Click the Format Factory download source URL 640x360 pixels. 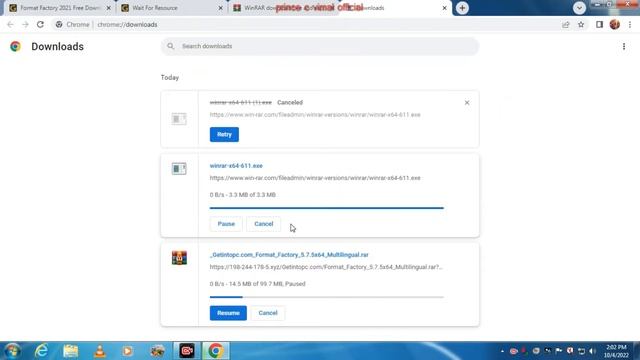point(326,267)
